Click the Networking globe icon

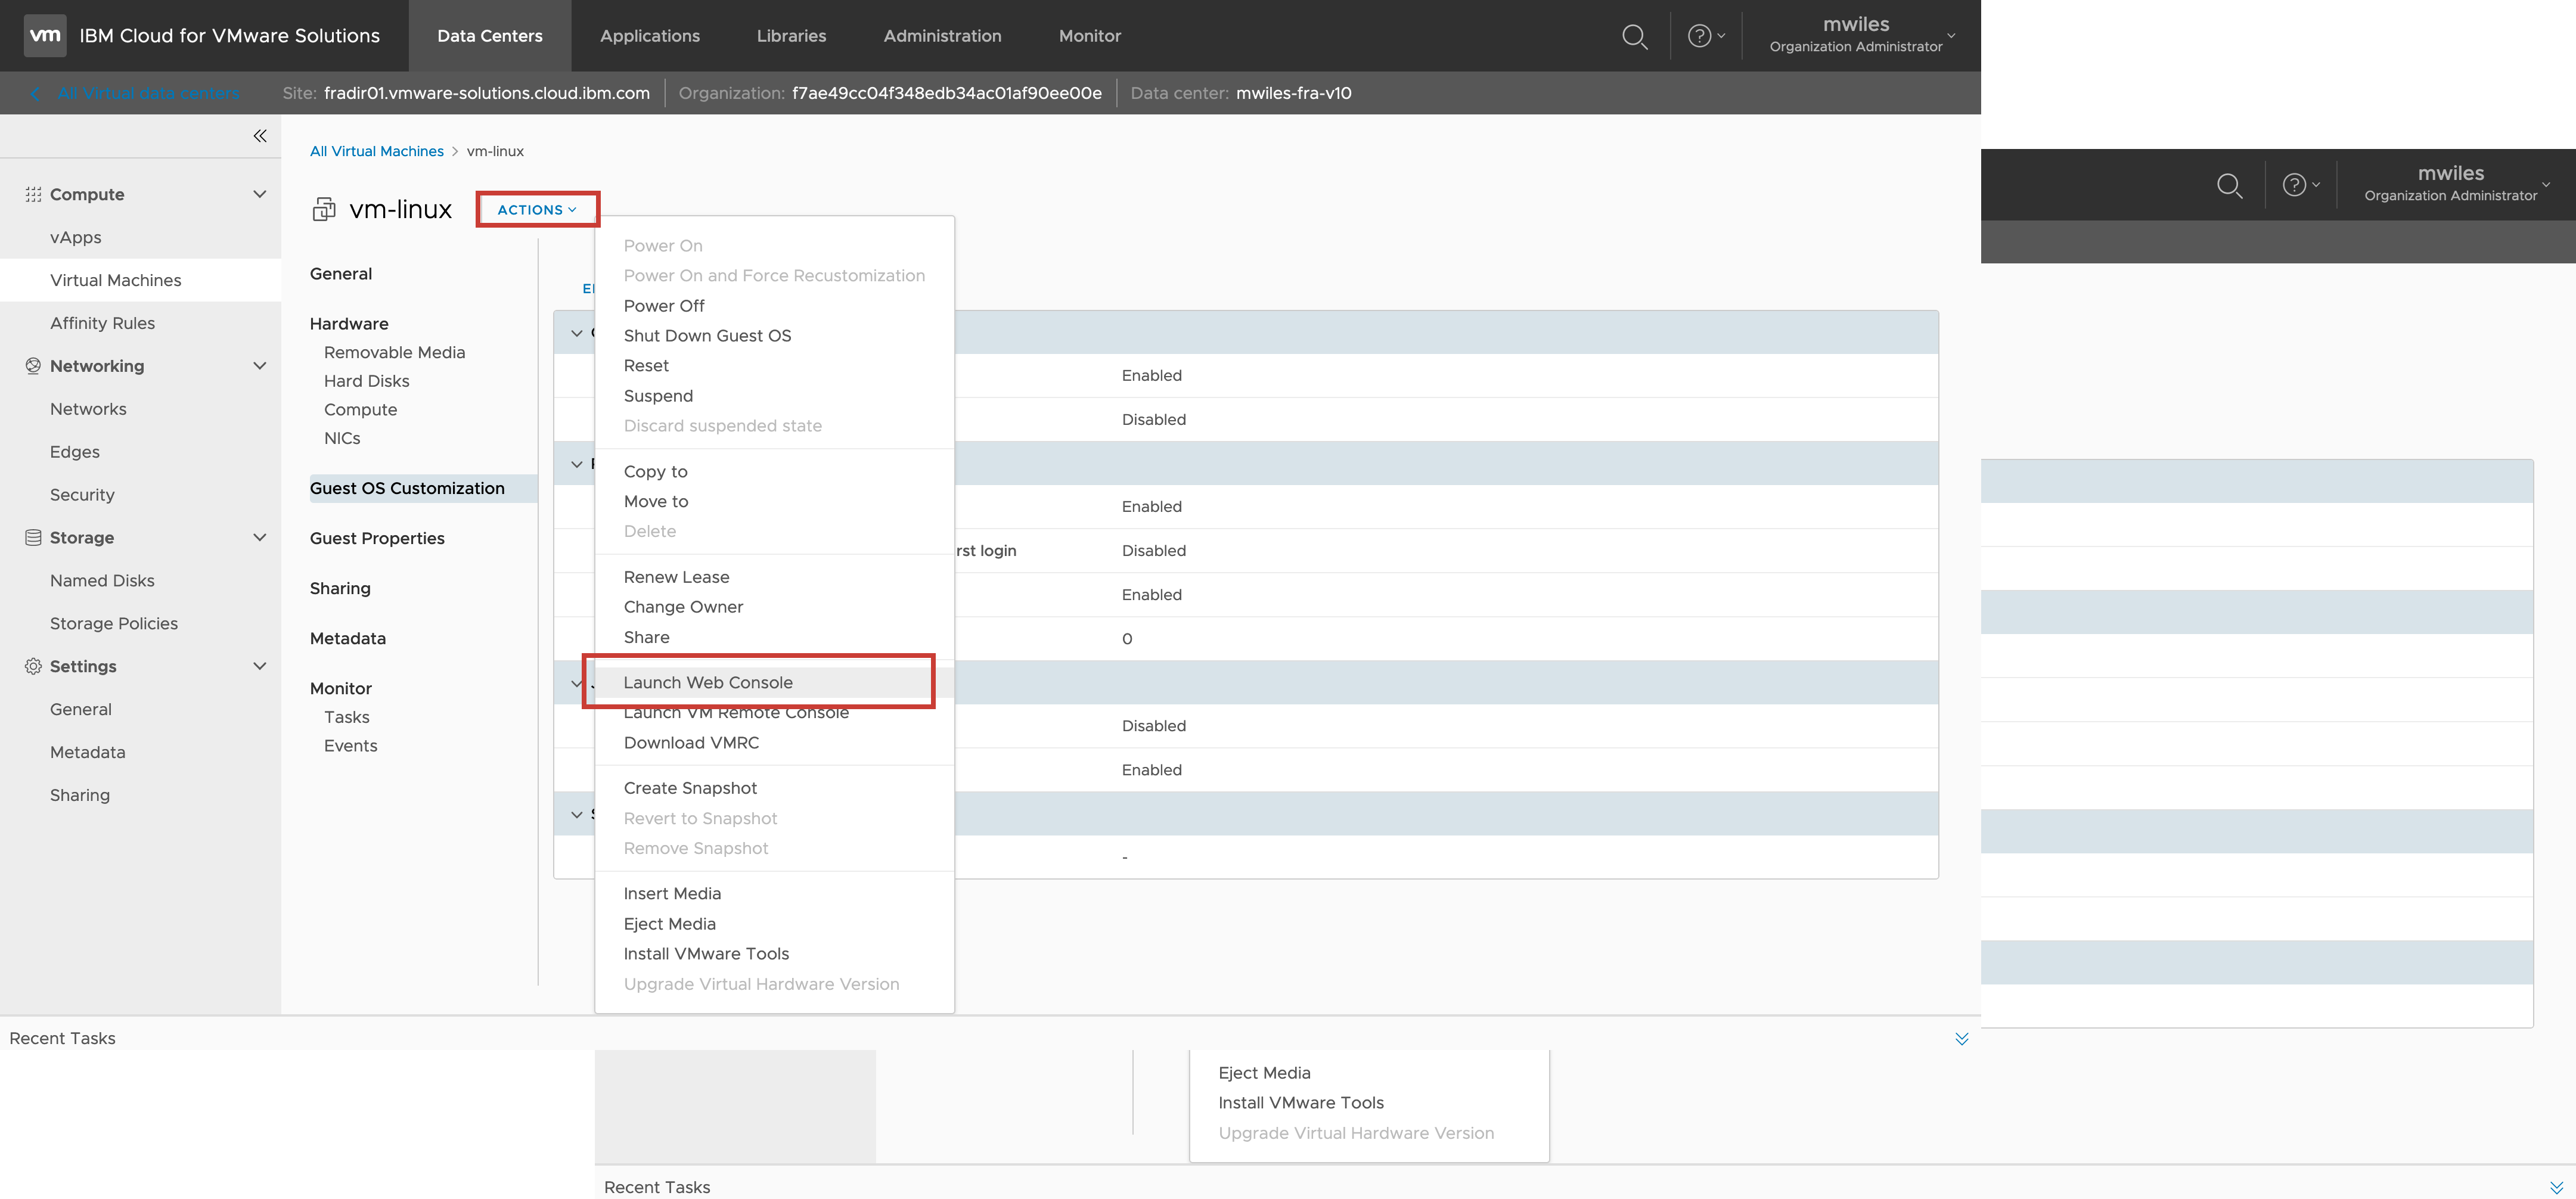pyautogui.click(x=33, y=366)
